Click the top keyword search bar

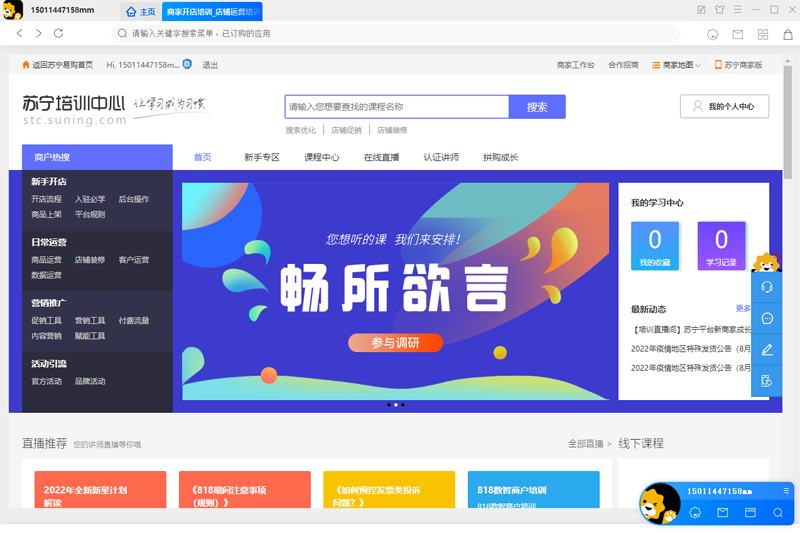pos(395,34)
